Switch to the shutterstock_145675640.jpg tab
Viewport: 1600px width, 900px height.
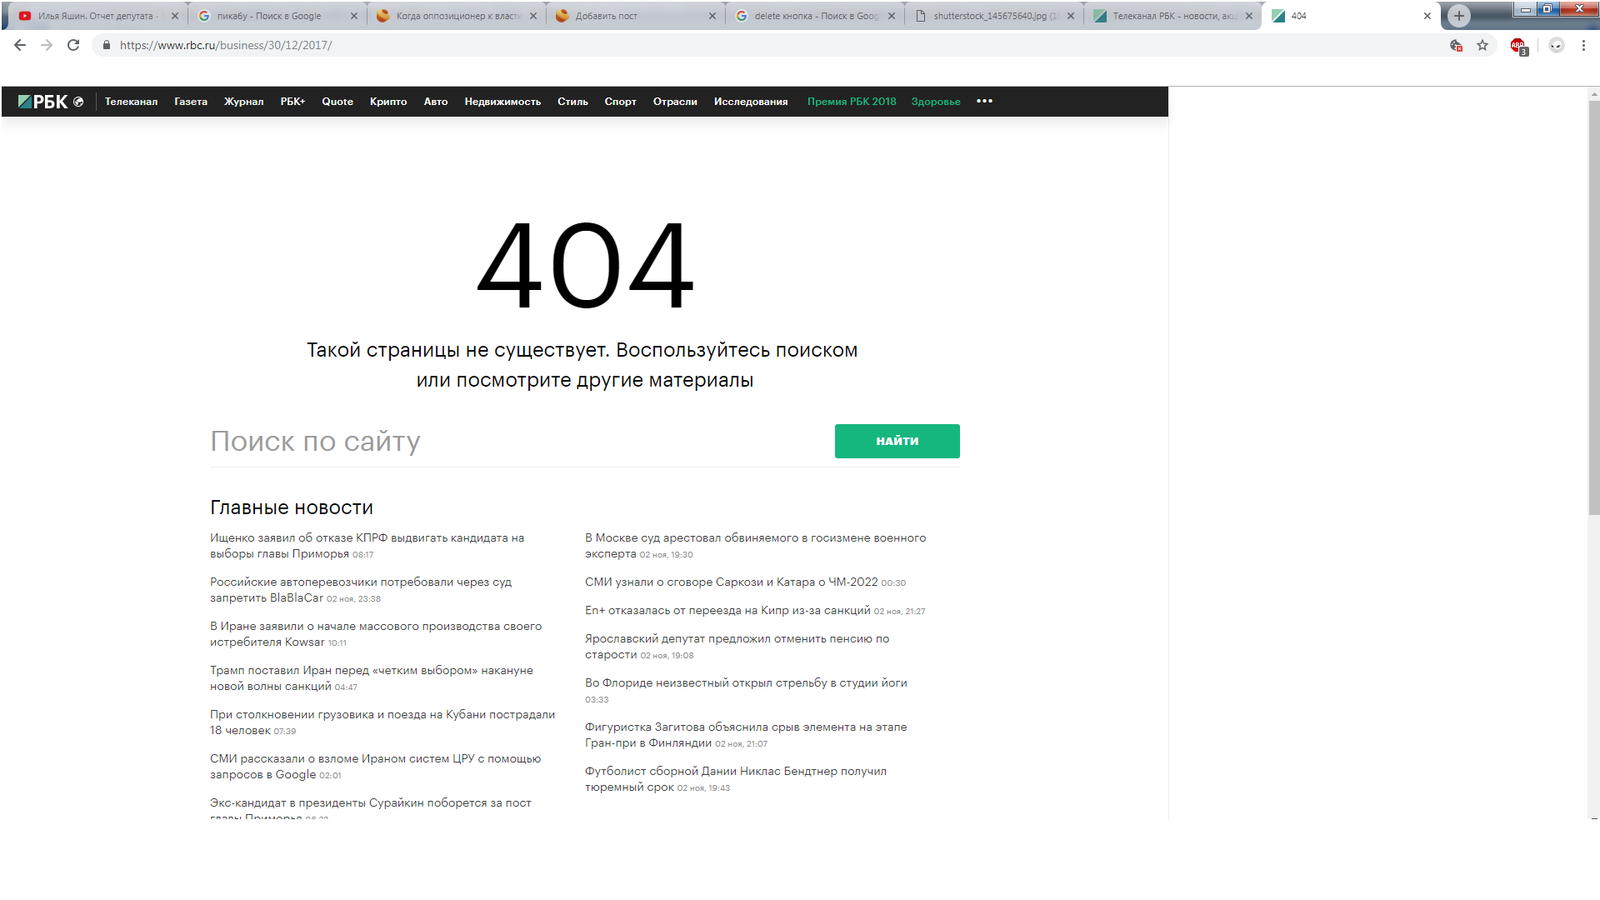tap(995, 16)
